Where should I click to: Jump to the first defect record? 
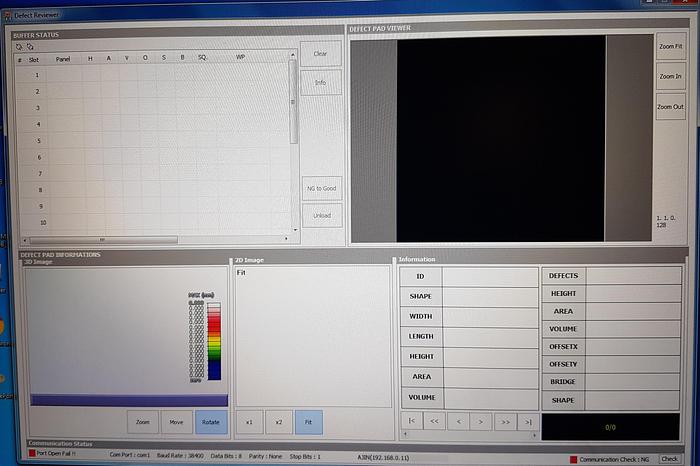point(411,422)
